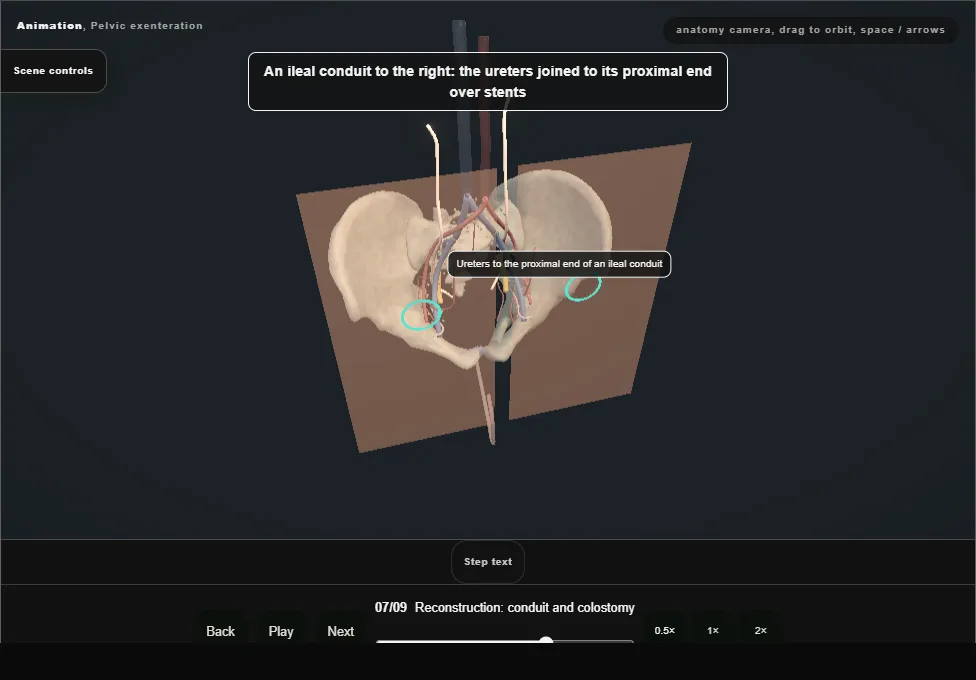Advance to the Next step
Viewport: 976px width, 680px height.
pyautogui.click(x=340, y=631)
